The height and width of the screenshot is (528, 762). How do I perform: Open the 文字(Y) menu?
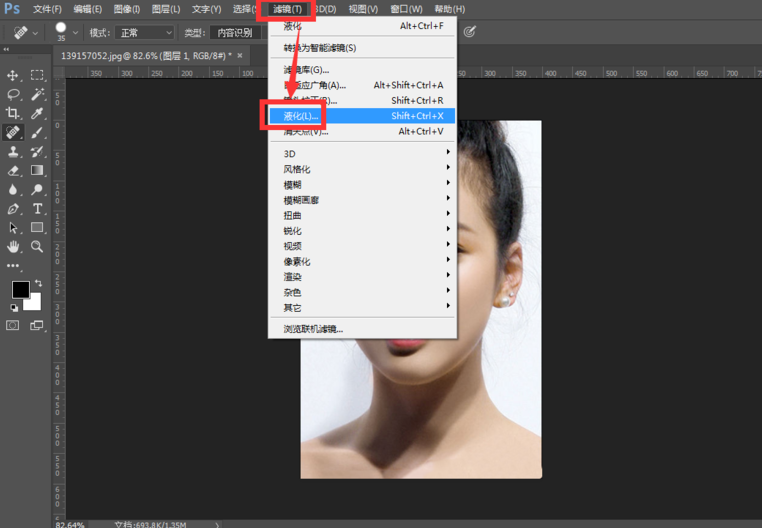click(206, 9)
